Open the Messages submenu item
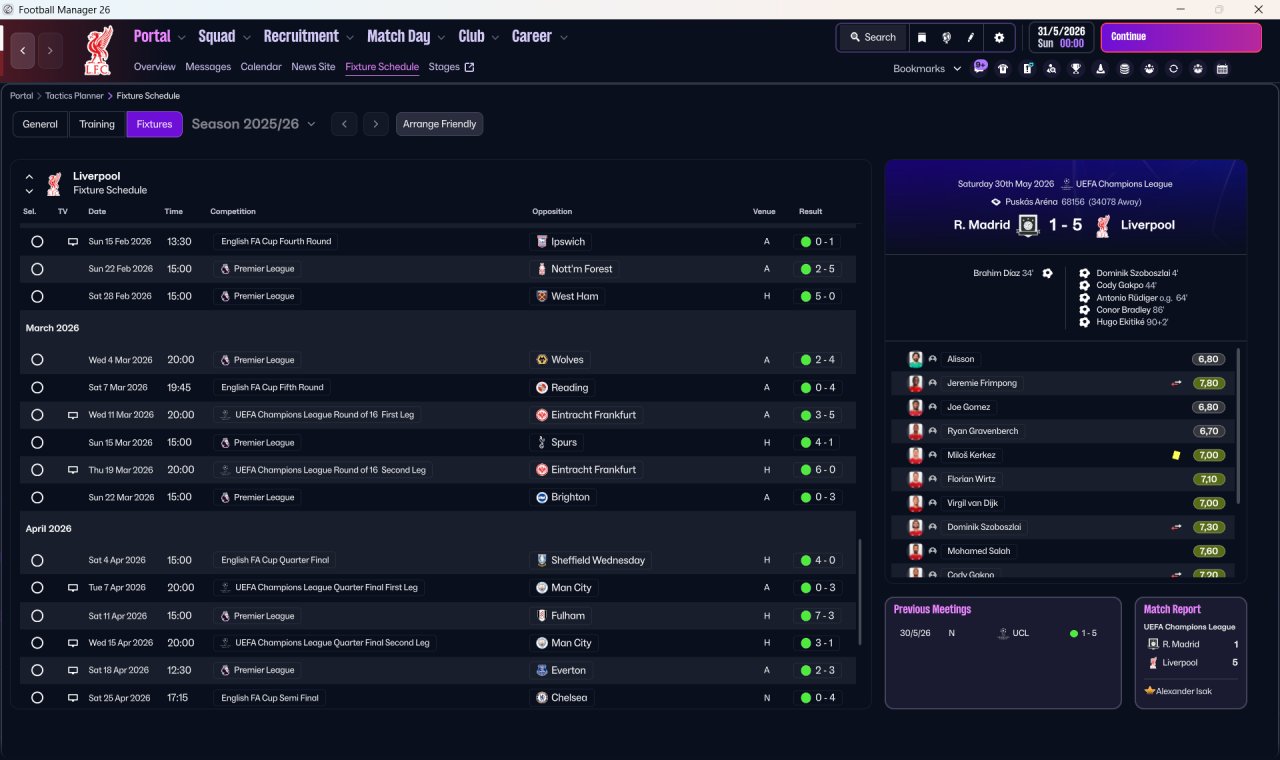 pyautogui.click(x=208, y=67)
